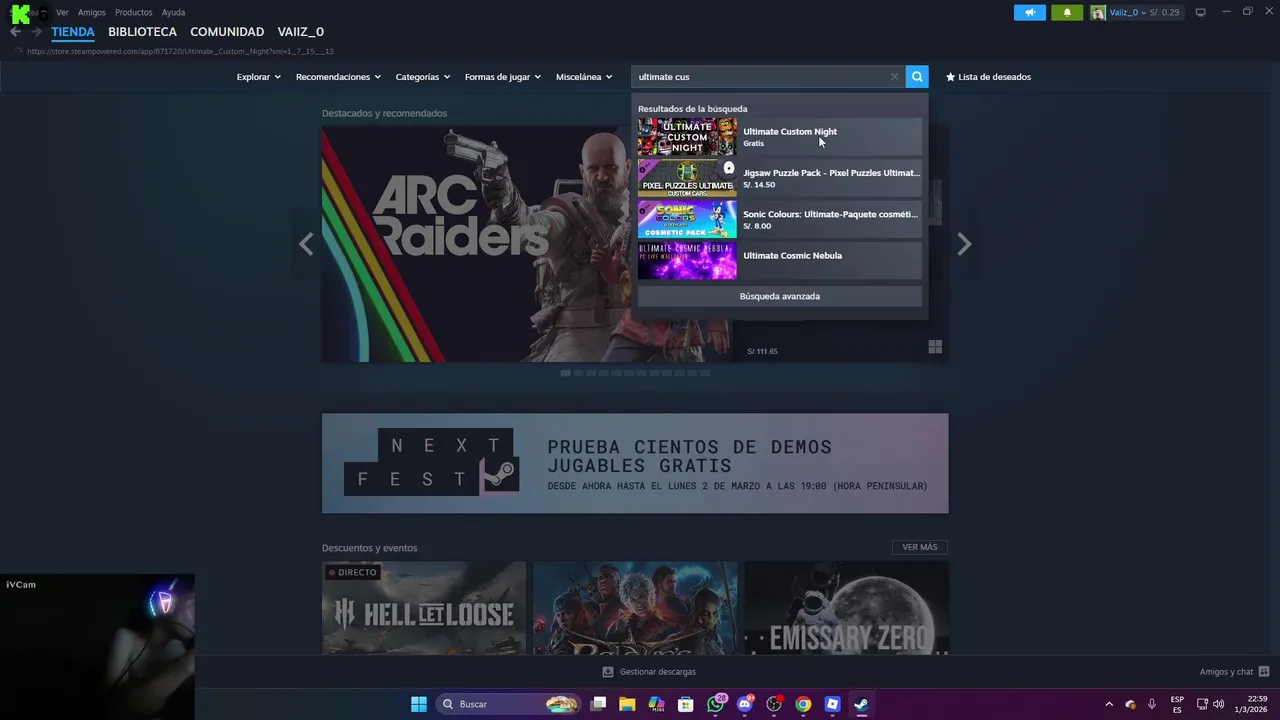
Task: Open the Ver menu
Action: point(62,12)
